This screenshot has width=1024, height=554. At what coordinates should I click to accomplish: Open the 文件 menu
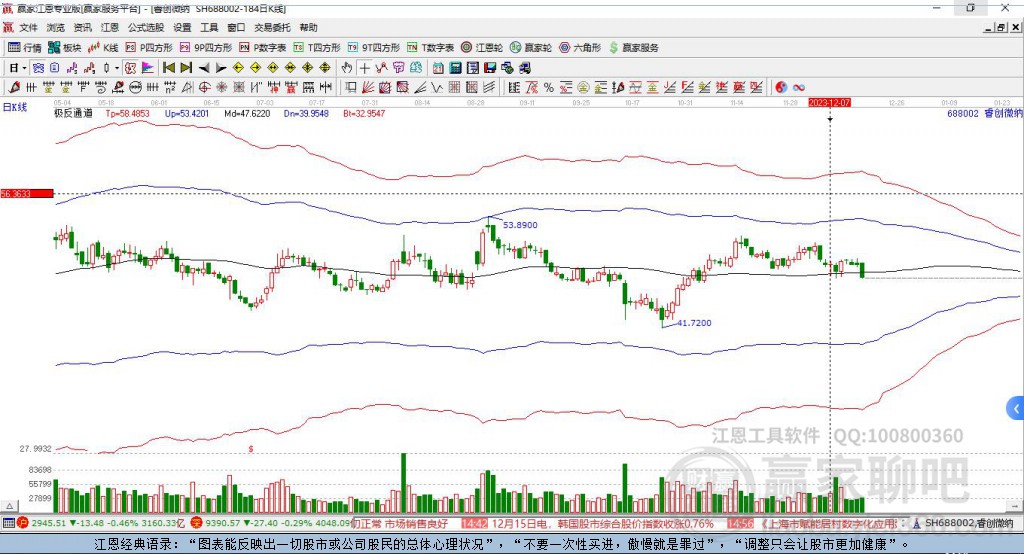pyautogui.click(x=29, y=27)
